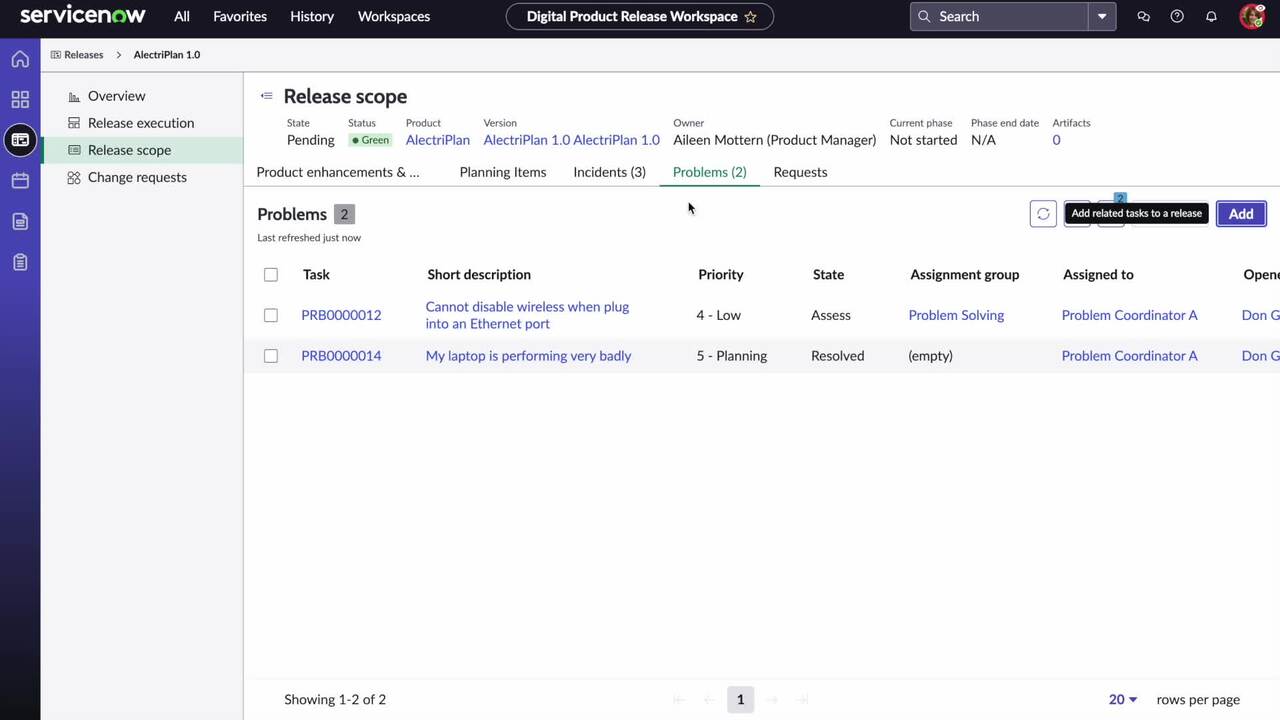Refresh the Problems list
The image size is (1280, 720).
[1043, 213]
